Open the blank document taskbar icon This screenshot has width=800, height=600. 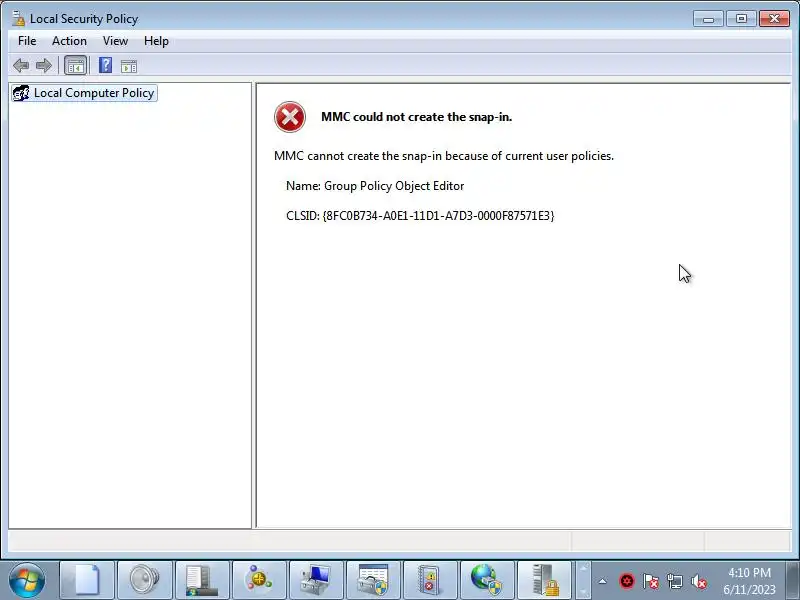click(x=87, y=580)
